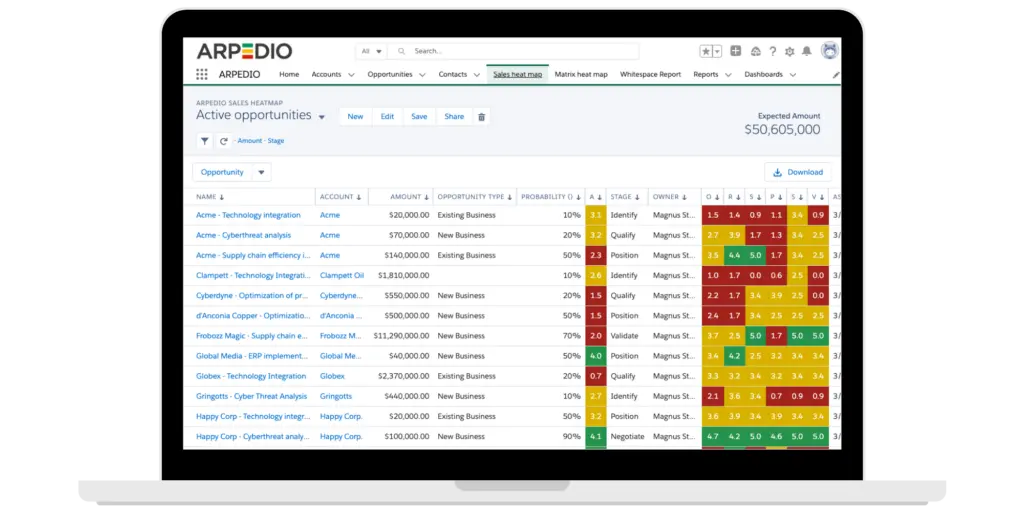
Task: Sort by the OPPORTUNITY TYPE column arrow
Action: coord(509,197)
